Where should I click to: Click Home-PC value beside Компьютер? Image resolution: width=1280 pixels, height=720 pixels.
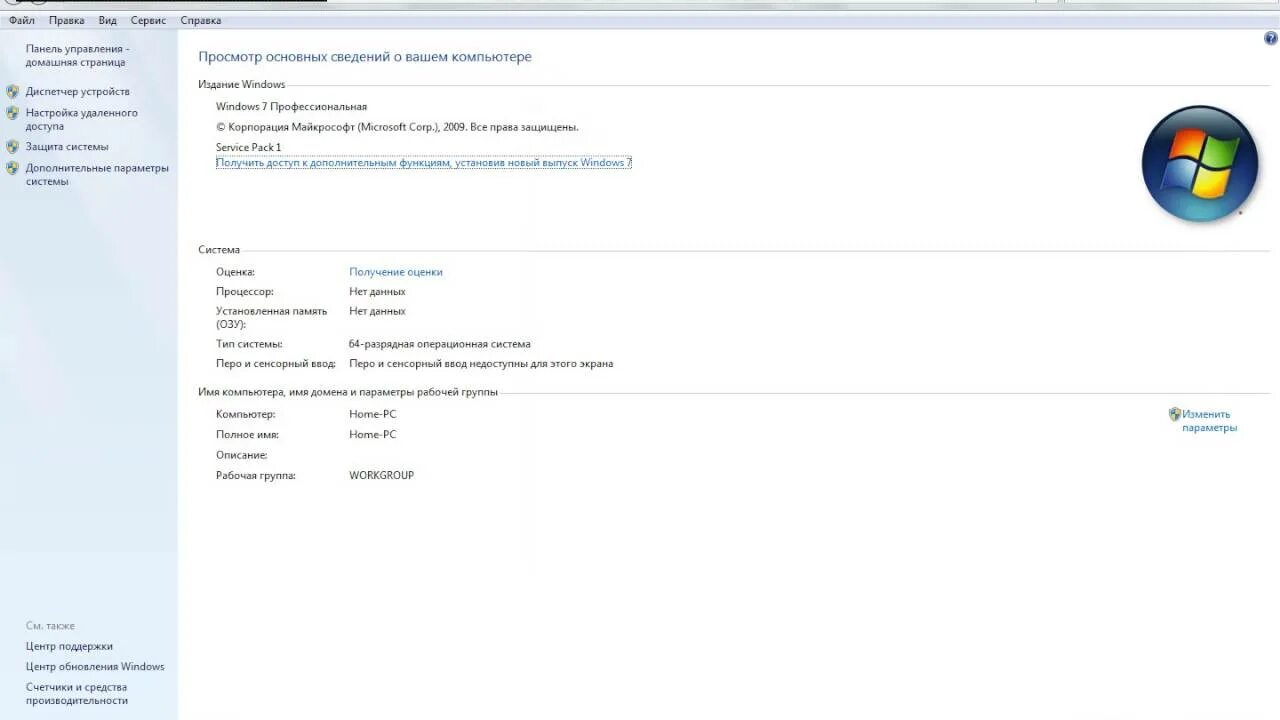tap(372, 414)
